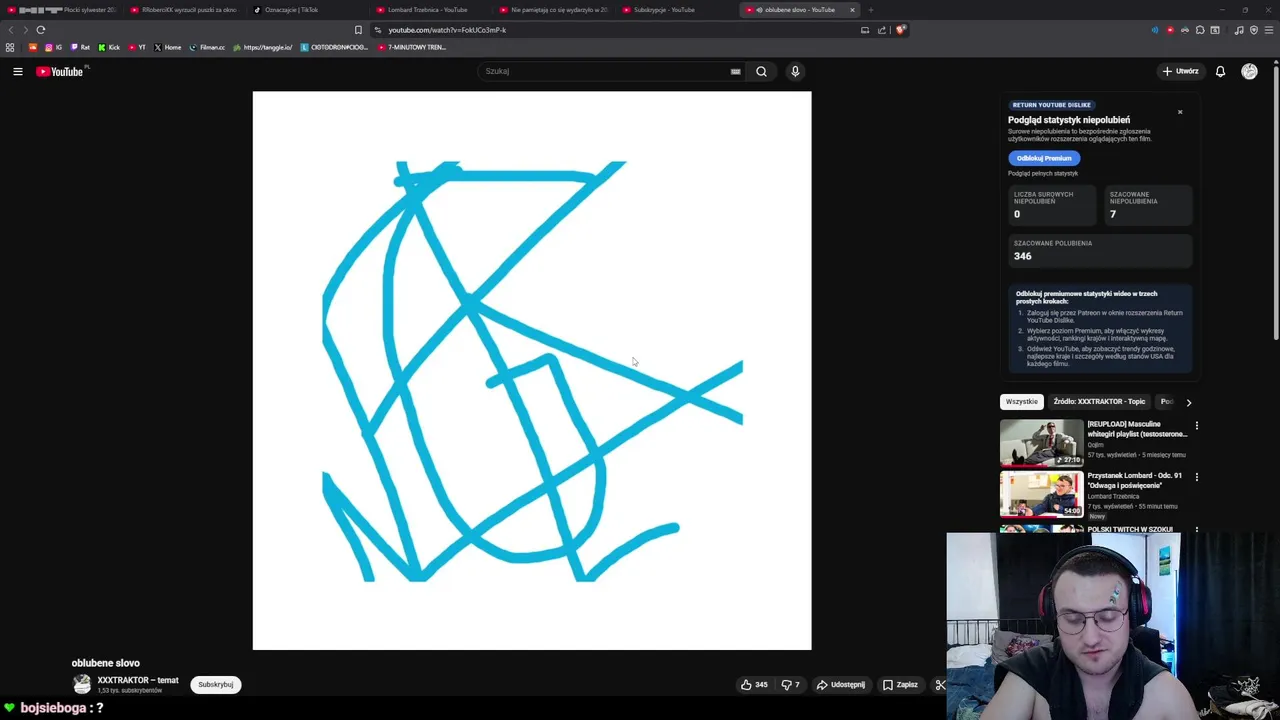This screenshot has height=720, width=1280.
Task: Click the share page icon in address bar
Action: pos(882,30)
